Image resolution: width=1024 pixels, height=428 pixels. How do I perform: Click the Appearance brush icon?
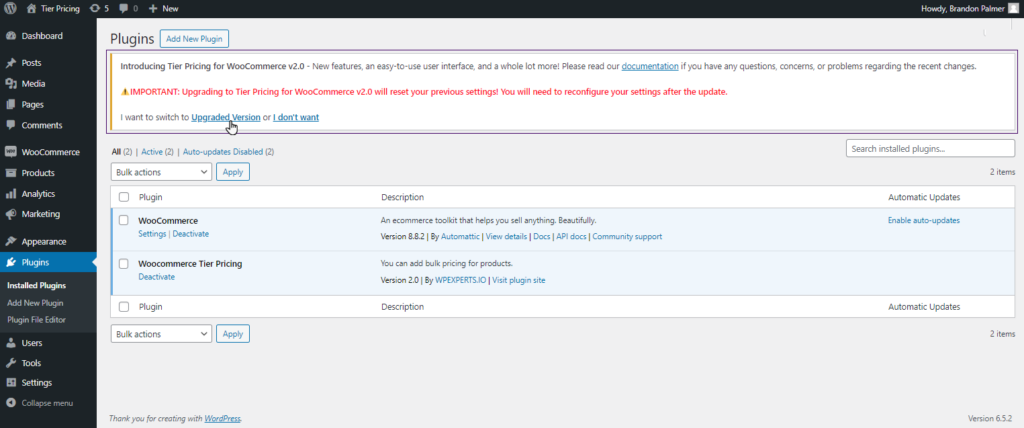tap(10, 242)
